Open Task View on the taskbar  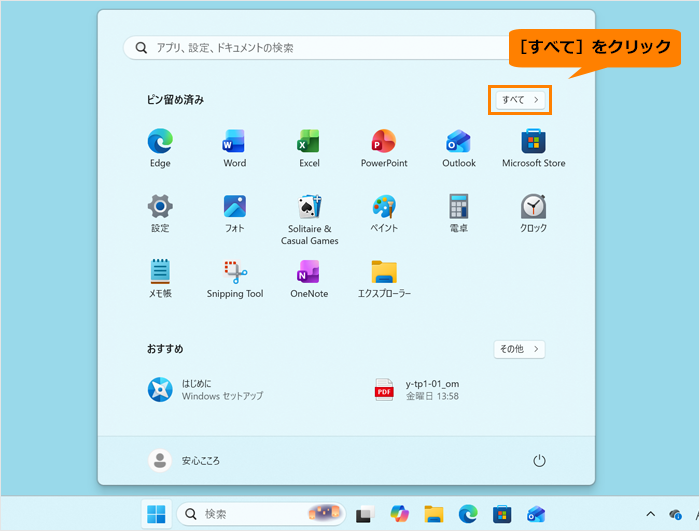coord(365,514)
